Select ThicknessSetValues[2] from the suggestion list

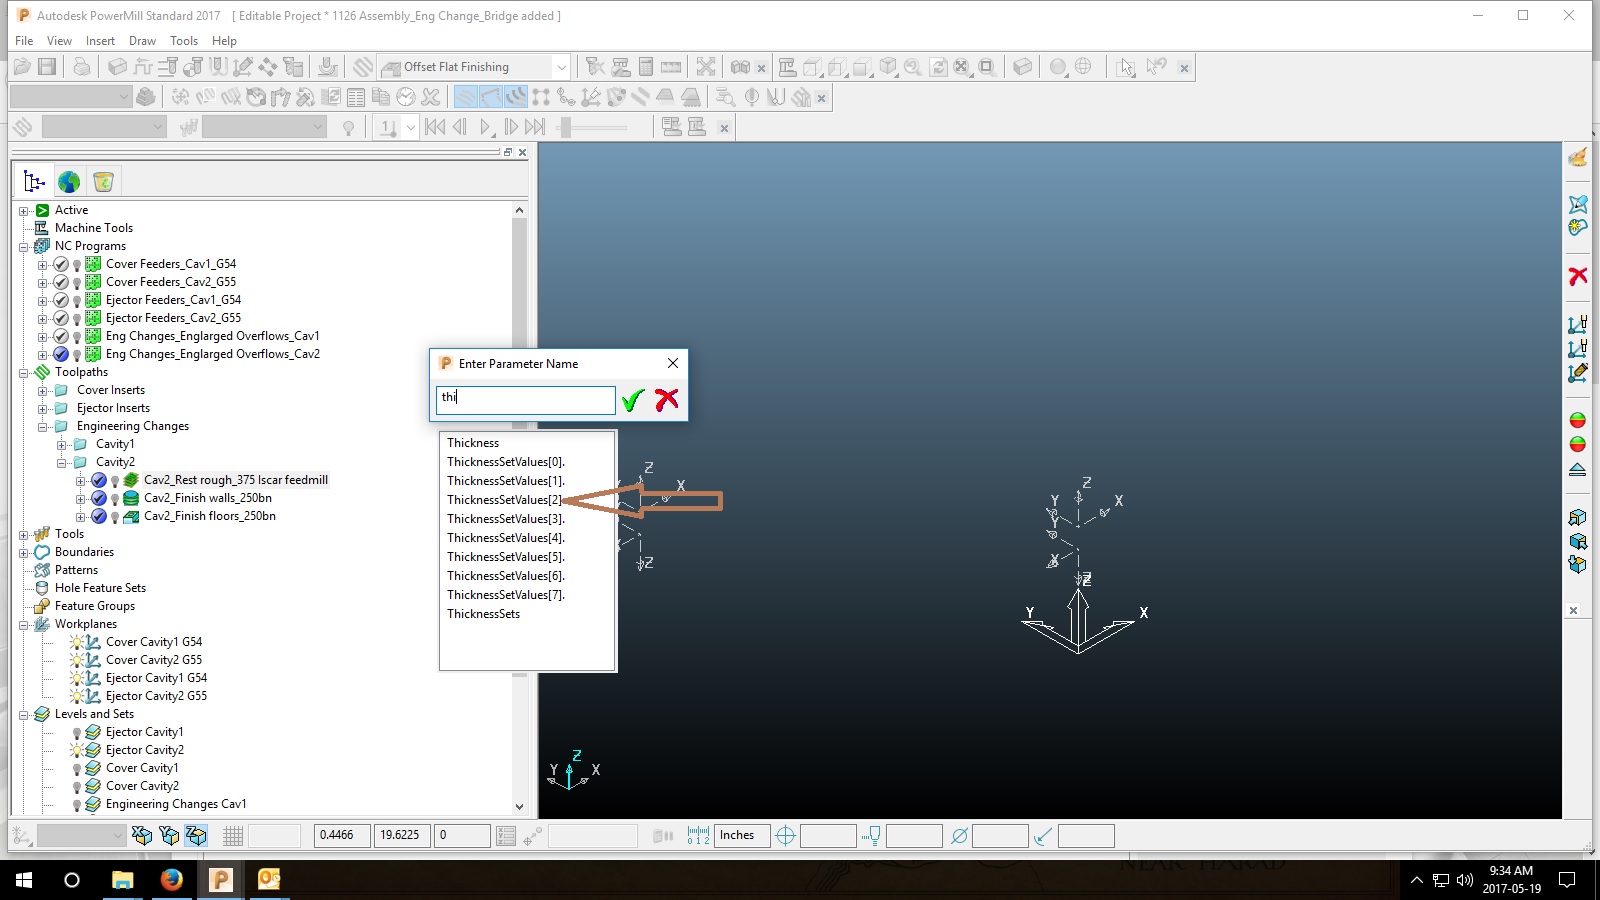click(x=506, y=499)
